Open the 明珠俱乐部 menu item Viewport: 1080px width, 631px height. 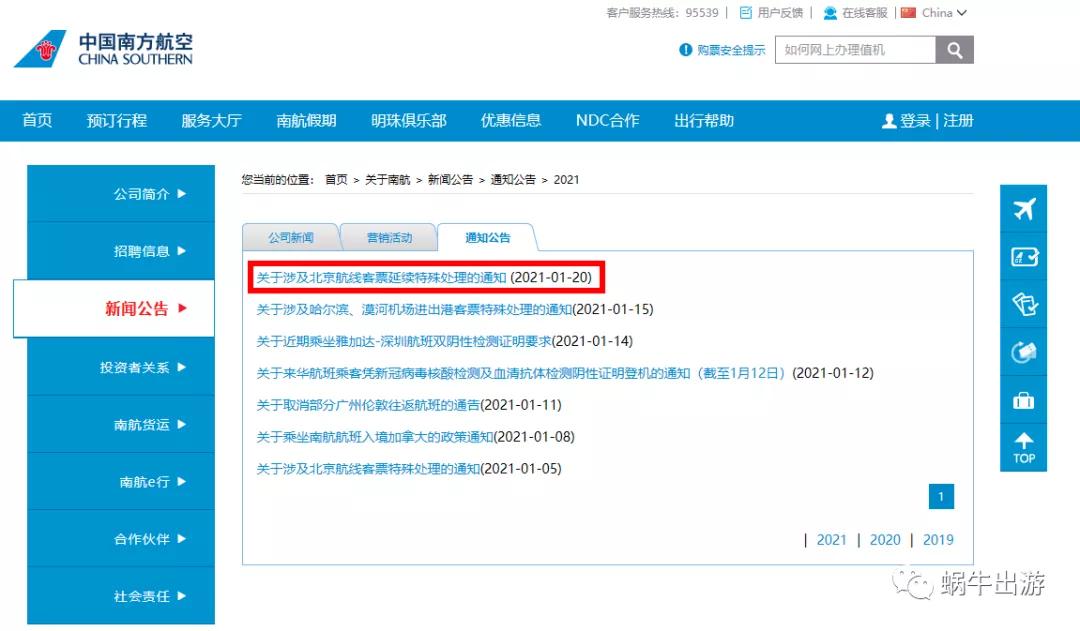pos(411,120)
